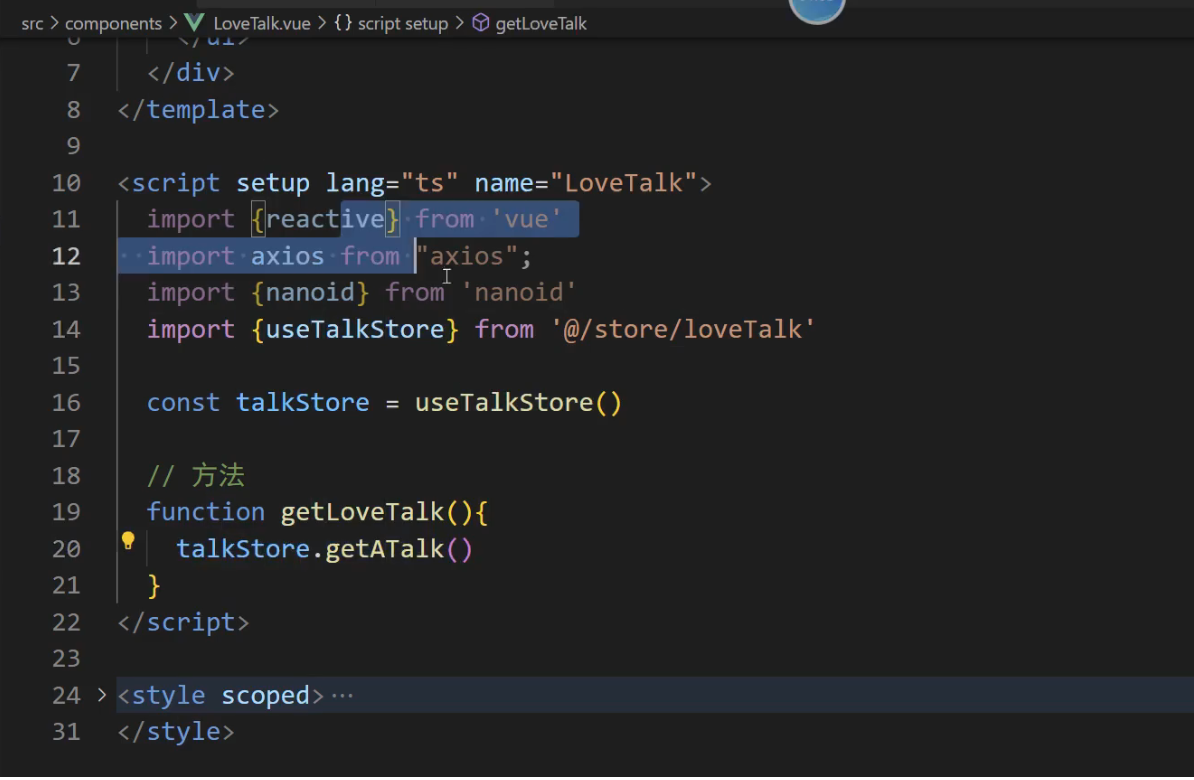The height and width of the screenshot is (780, 1194).
Task: Click getLoveTalk function name on line 19
Action: (362, 512)
